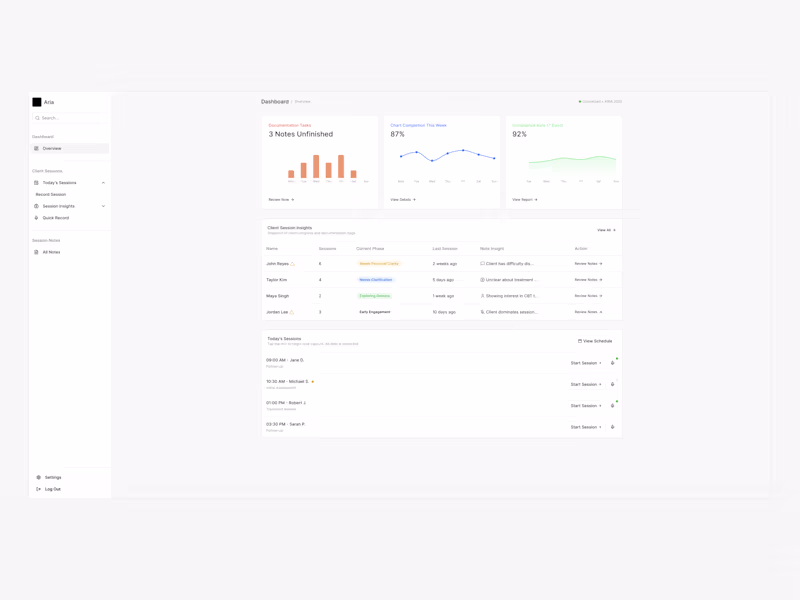The height and width of the screenshot is (600, 800).
Task: Click the Search field in sidebar
Action: coord(70,118)
